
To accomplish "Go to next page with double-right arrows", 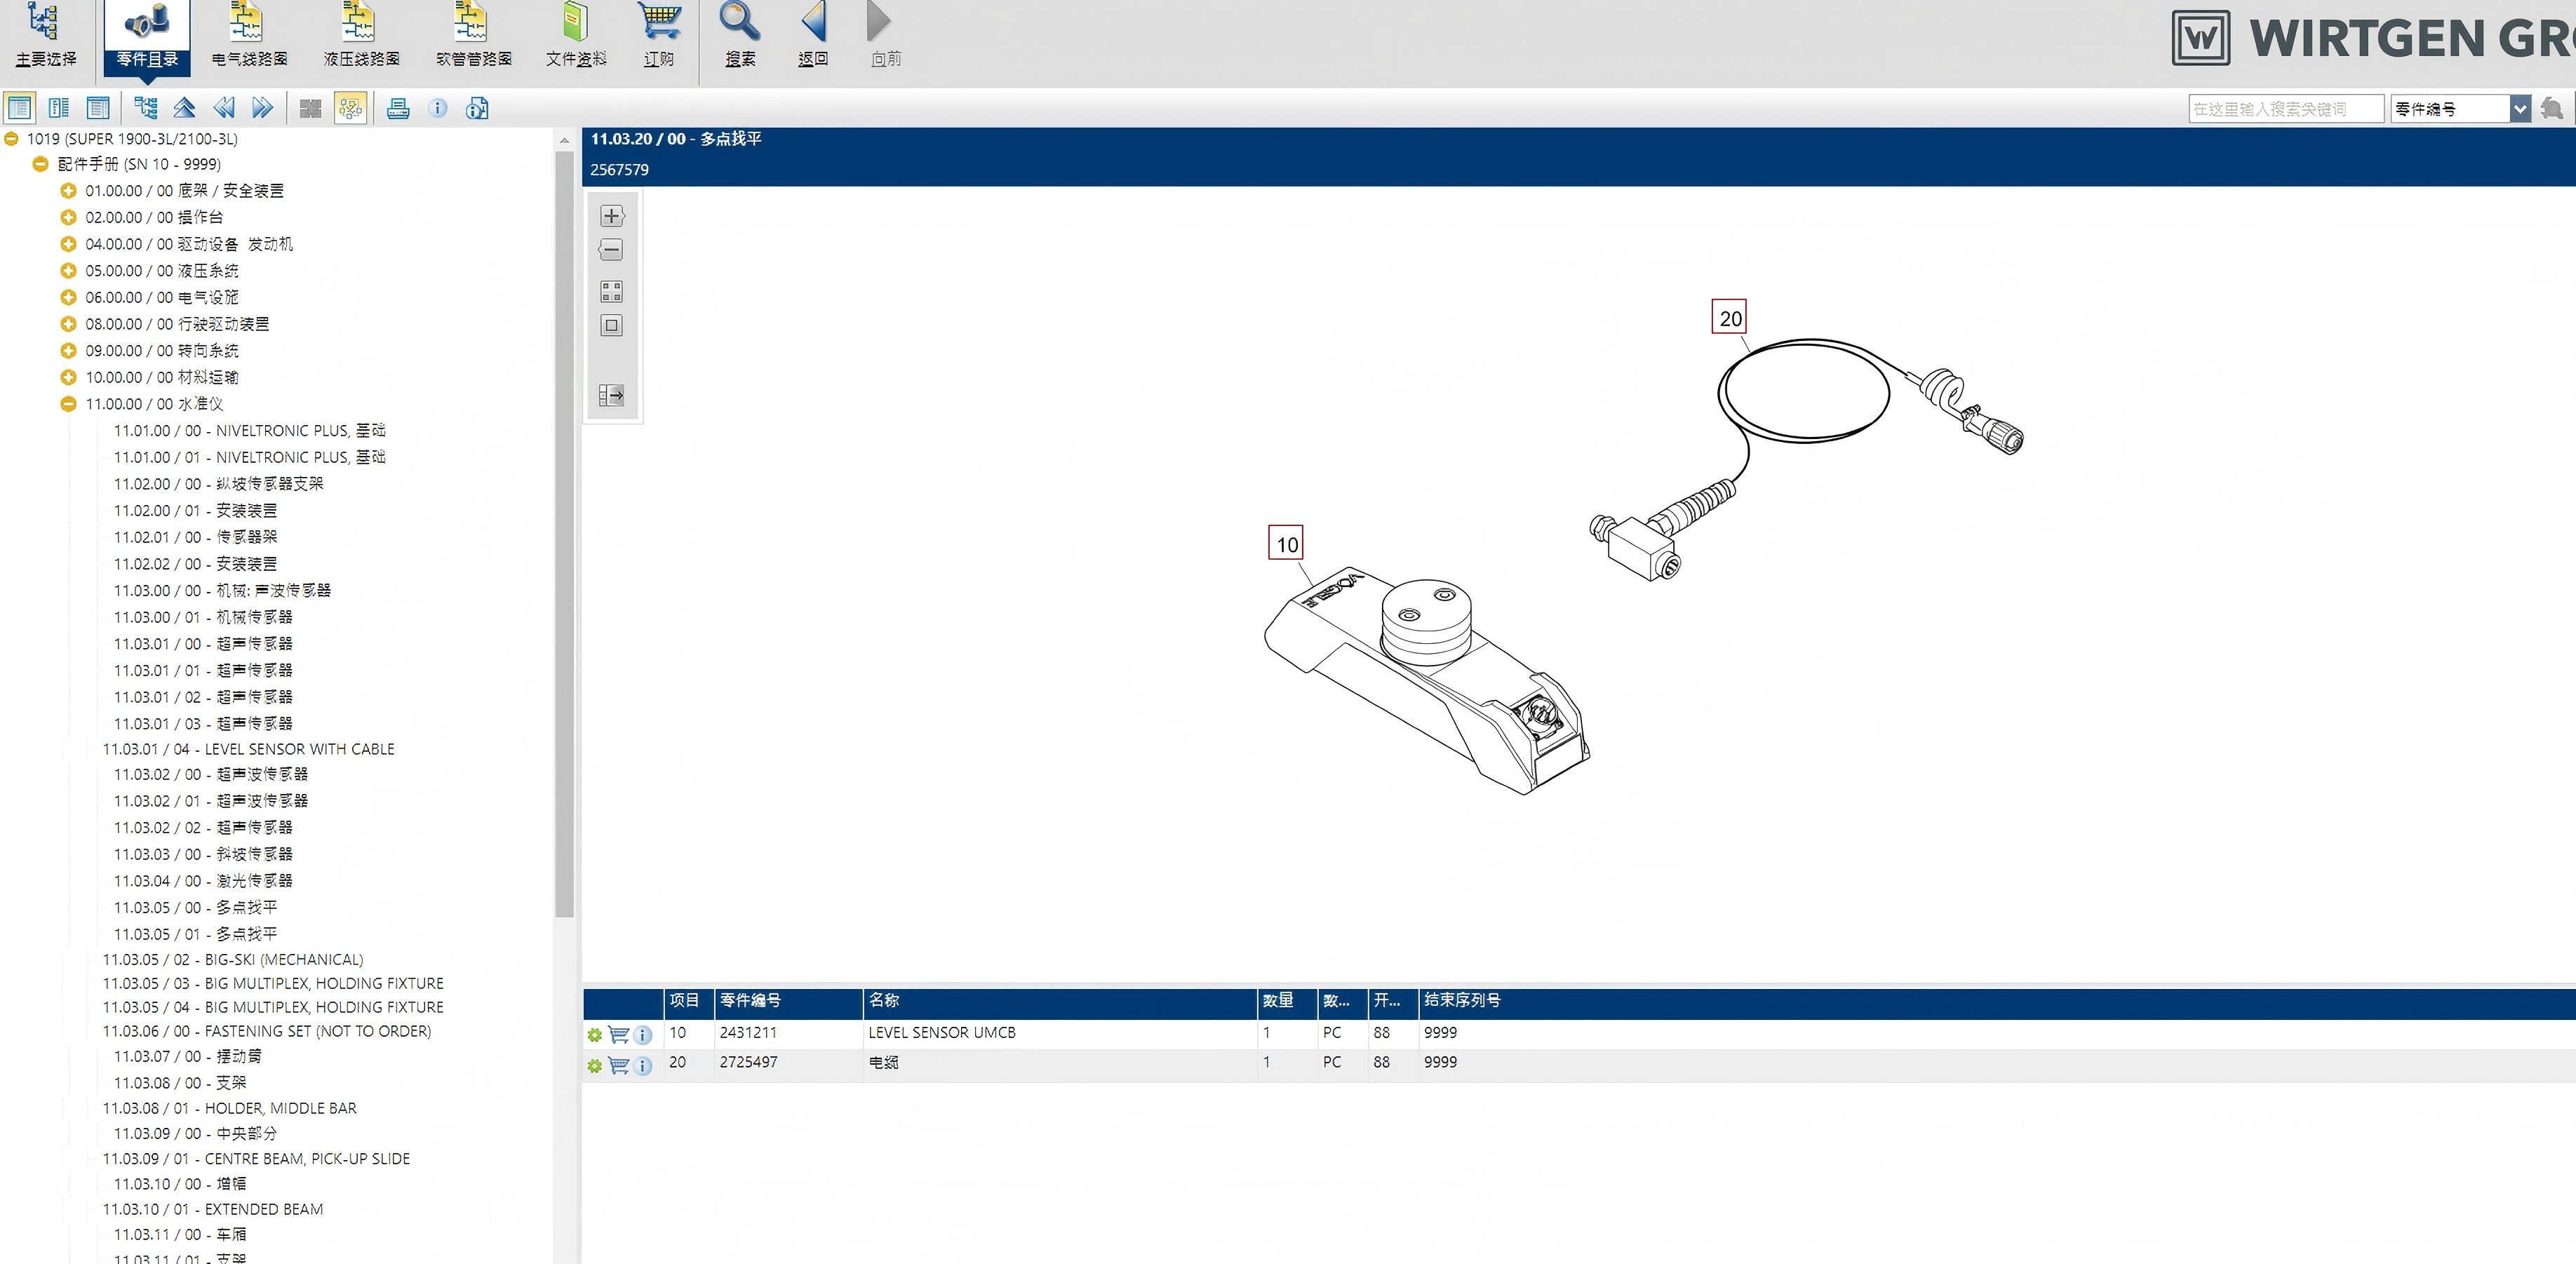I will [263, 108].
